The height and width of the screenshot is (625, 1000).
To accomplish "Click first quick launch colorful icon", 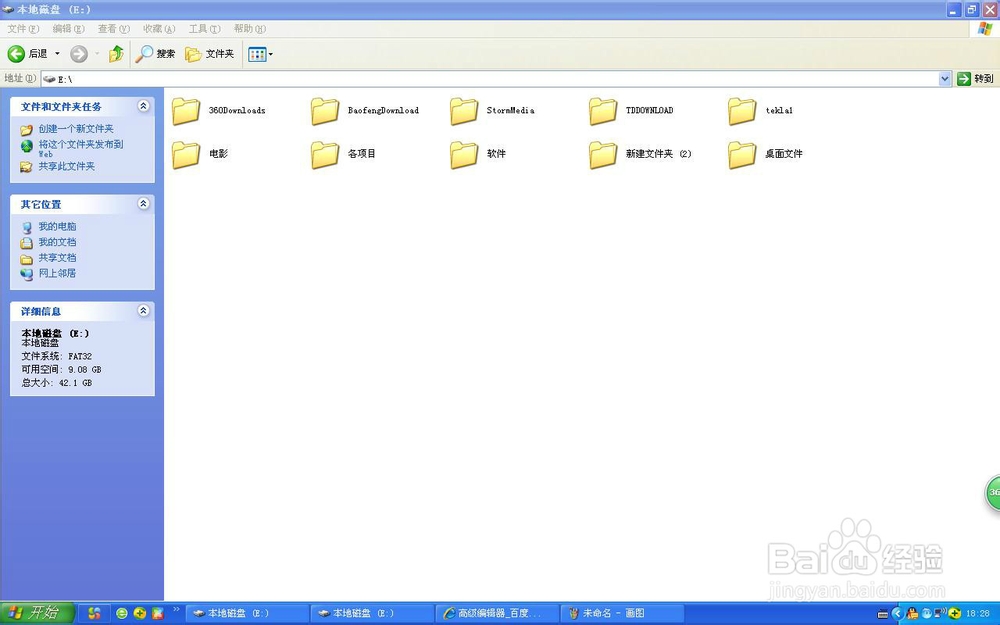I will (x=94, y=614).
